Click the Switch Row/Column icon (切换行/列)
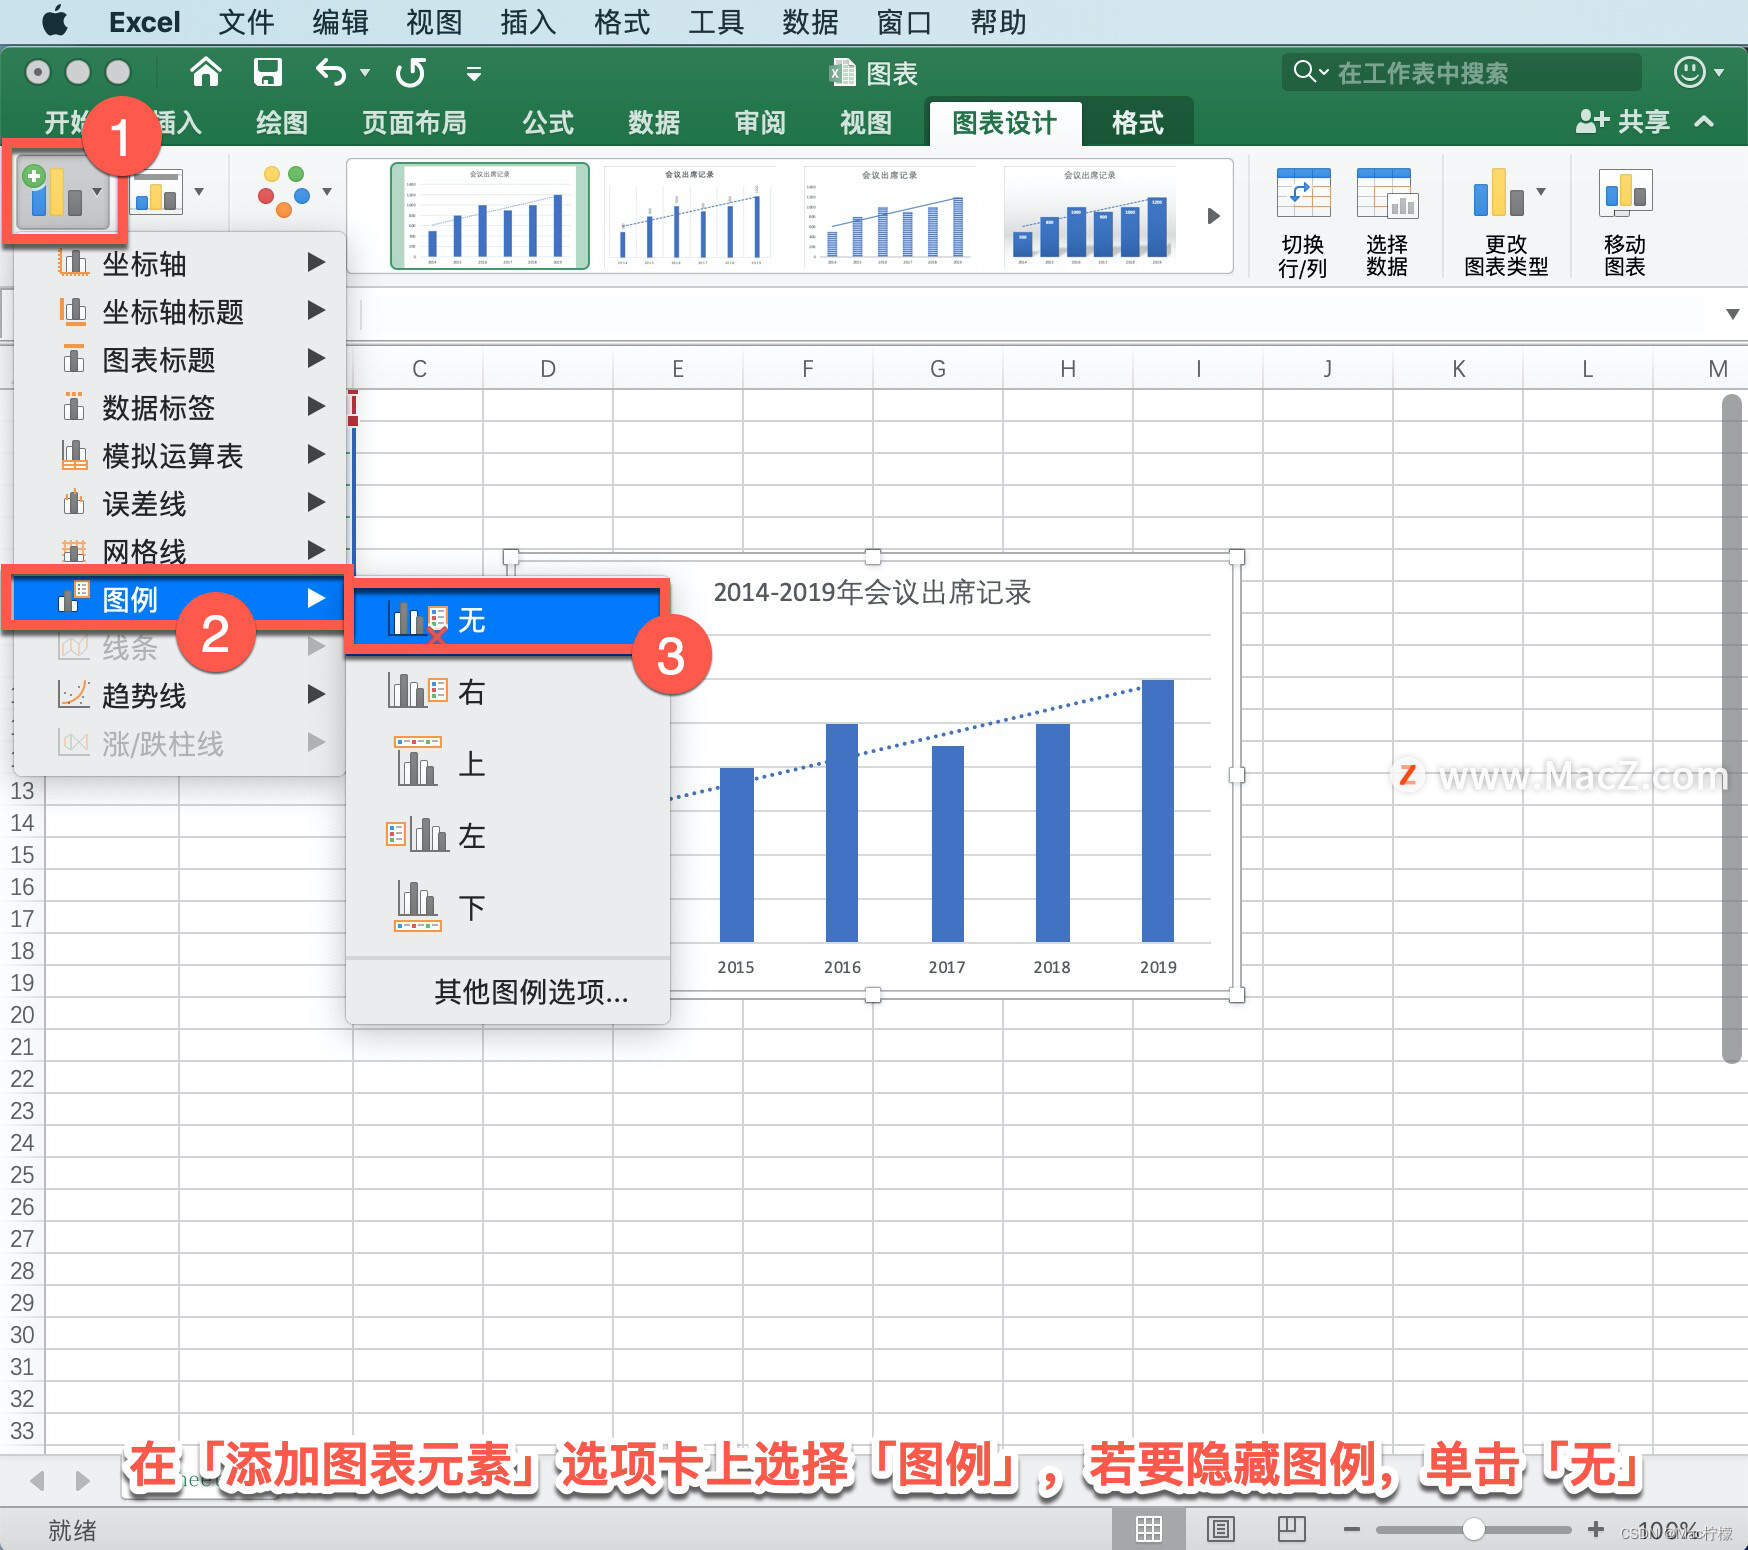 coord(1303,193)
